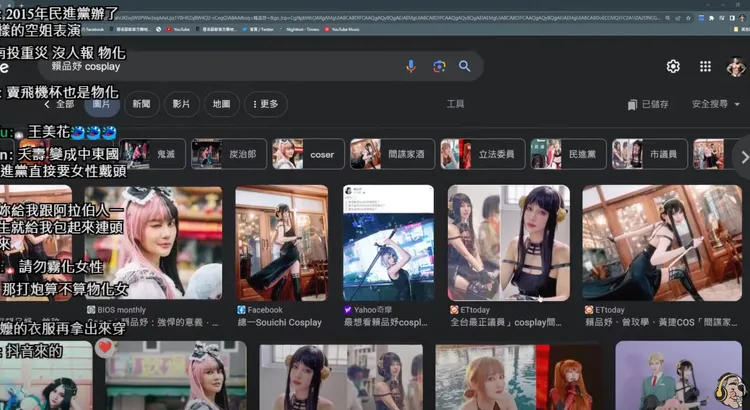Filter by the 炭治郎 chip

(229, 154)
